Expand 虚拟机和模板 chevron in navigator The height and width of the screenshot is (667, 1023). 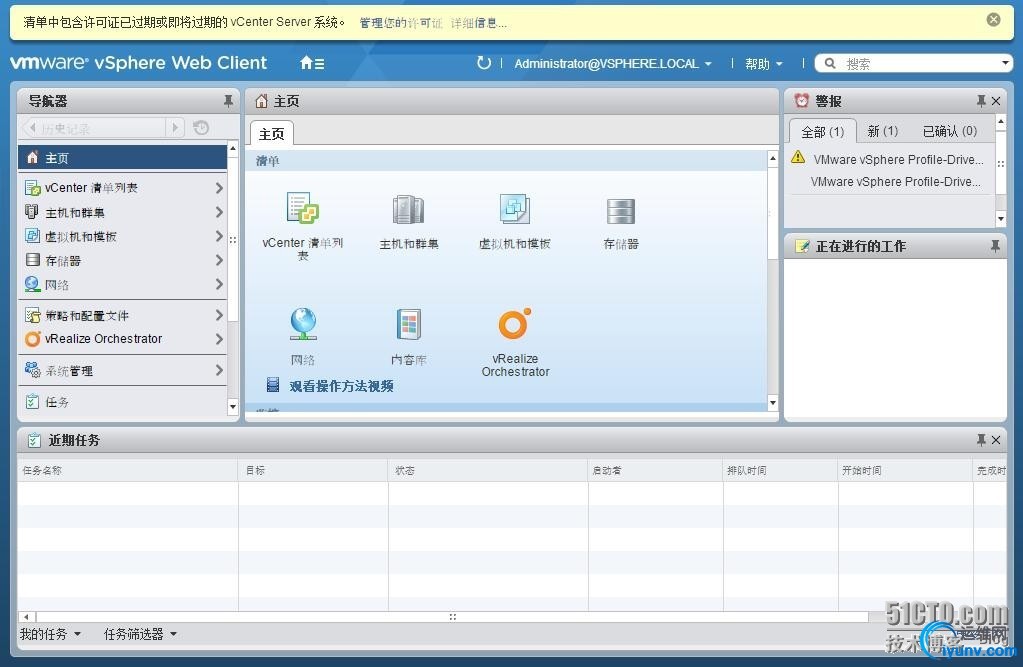219,236
